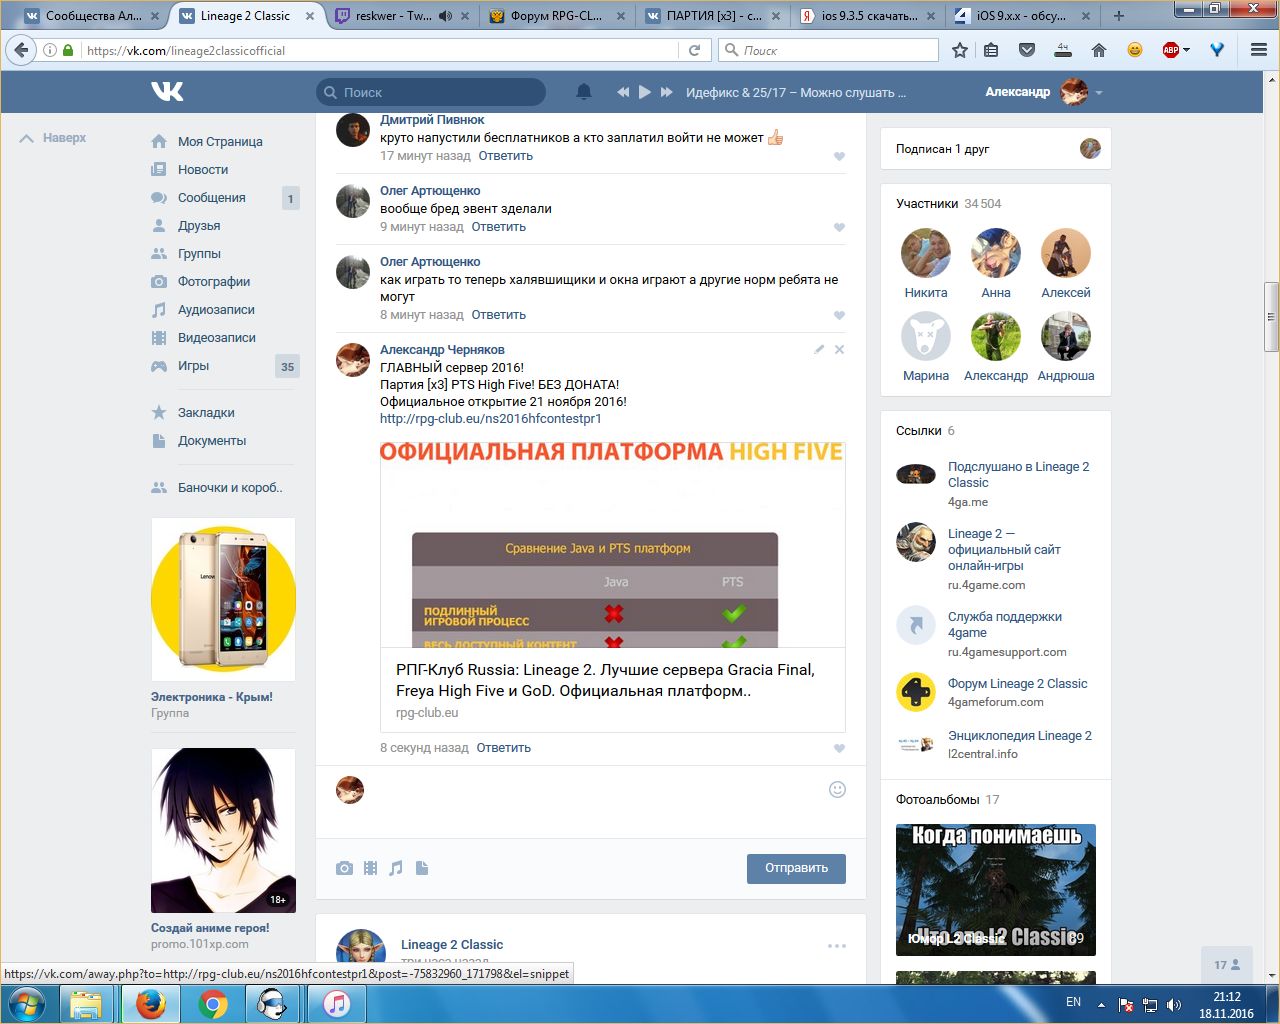This screenshot has width=1280, height=1024.
Task: Open Firefox hamburger menu
Action: coord(1259,50)
